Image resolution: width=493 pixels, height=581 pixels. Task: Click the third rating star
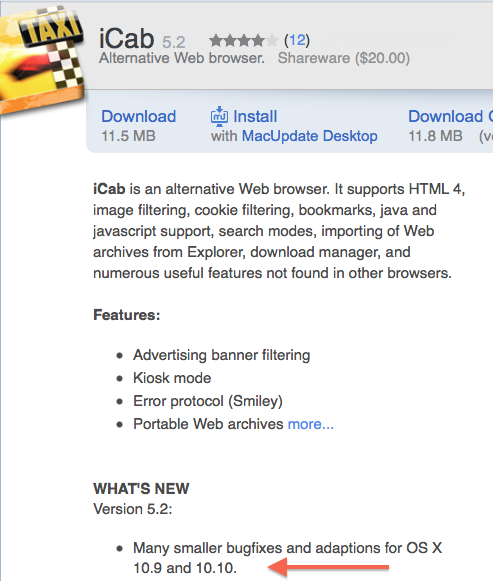(x=244, y=40)
